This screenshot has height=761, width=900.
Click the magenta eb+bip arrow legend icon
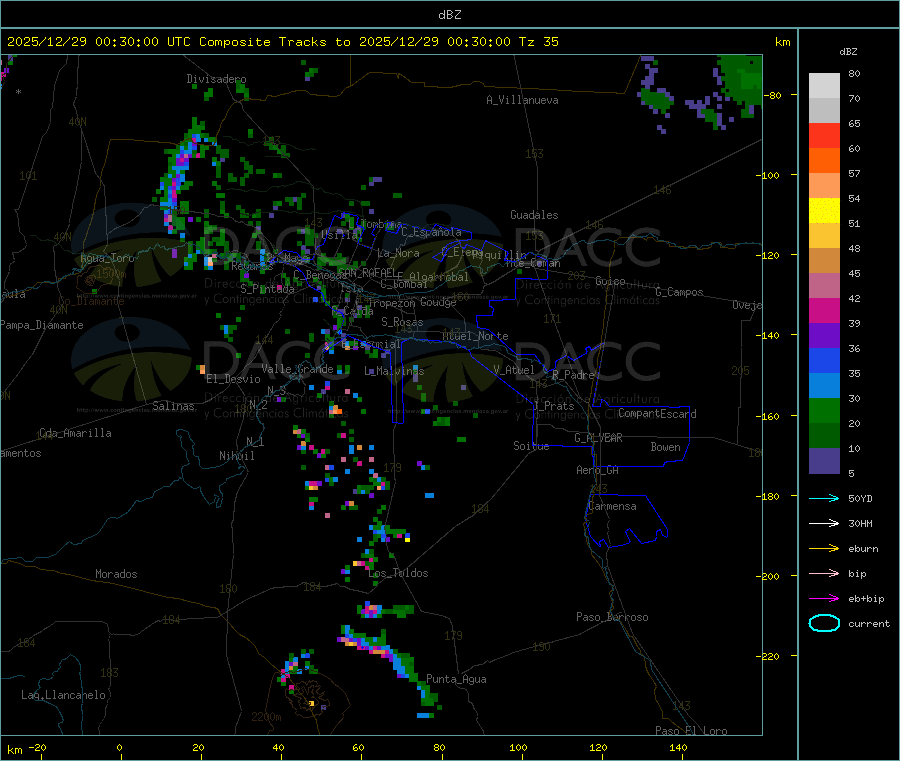[x=824, y=599]
